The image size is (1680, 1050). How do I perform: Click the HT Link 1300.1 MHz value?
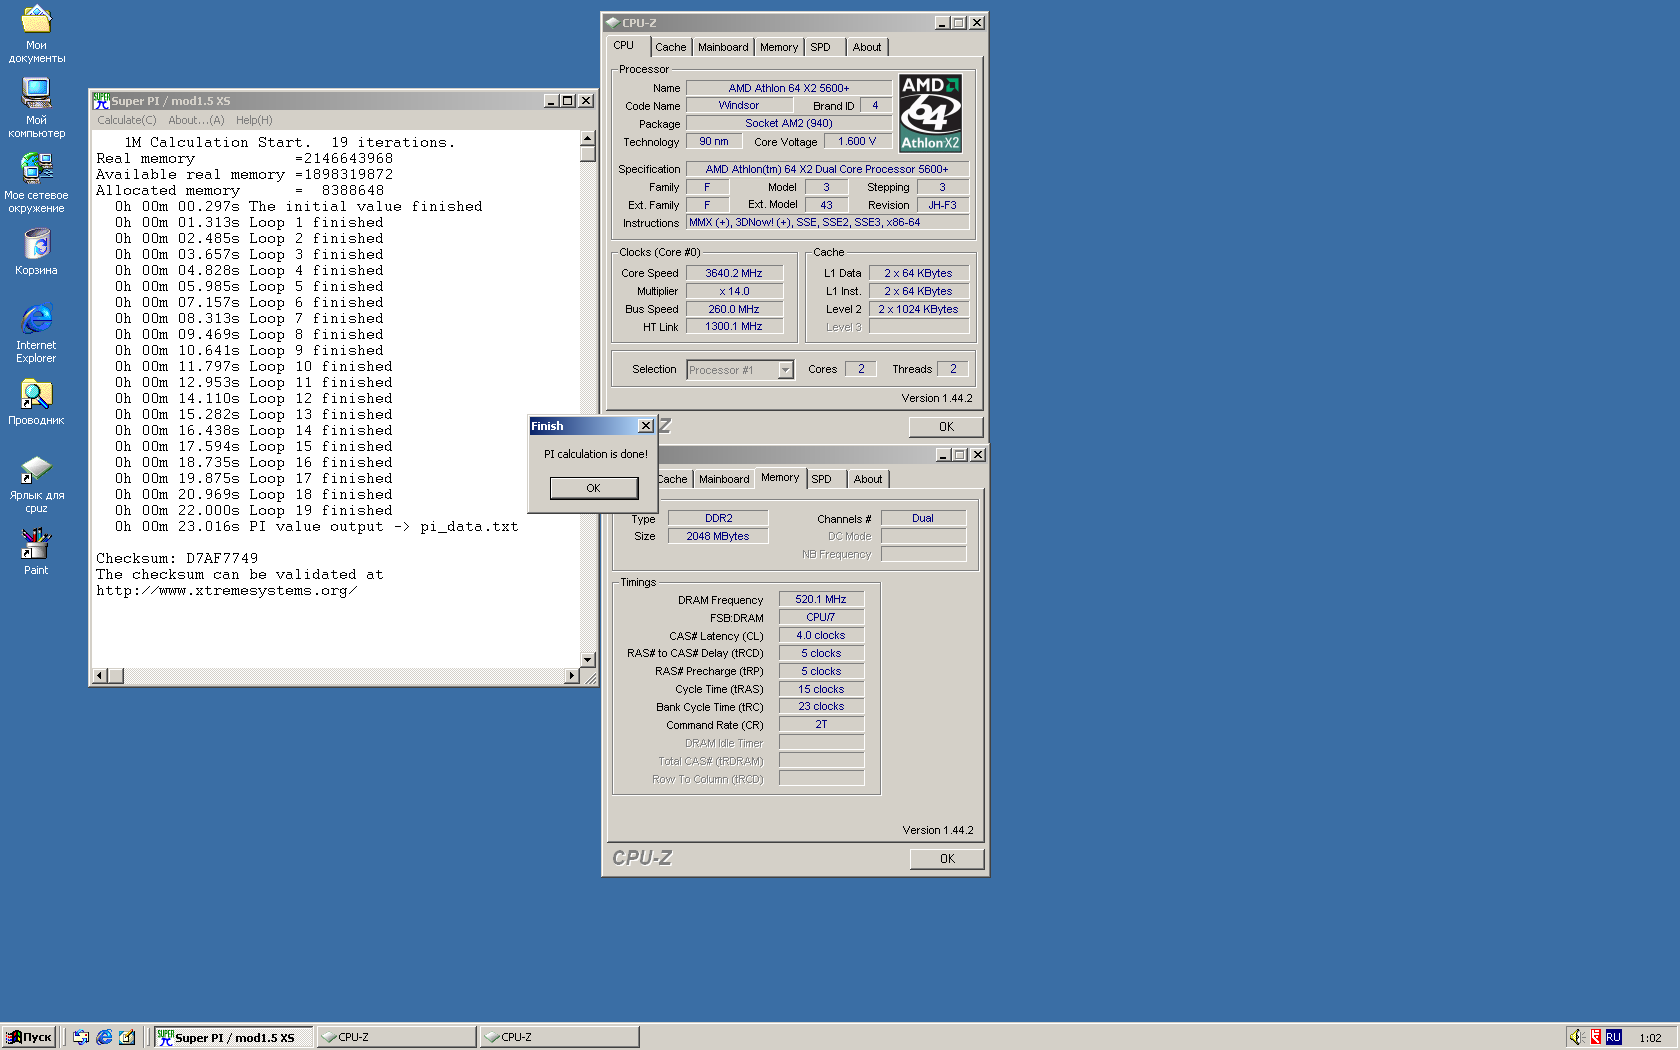[734, 327]
